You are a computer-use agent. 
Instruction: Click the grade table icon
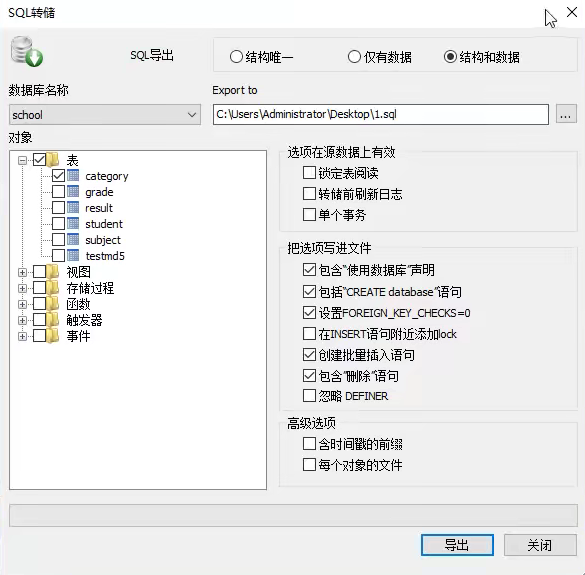pyautogui.click(x=73, y=191)
